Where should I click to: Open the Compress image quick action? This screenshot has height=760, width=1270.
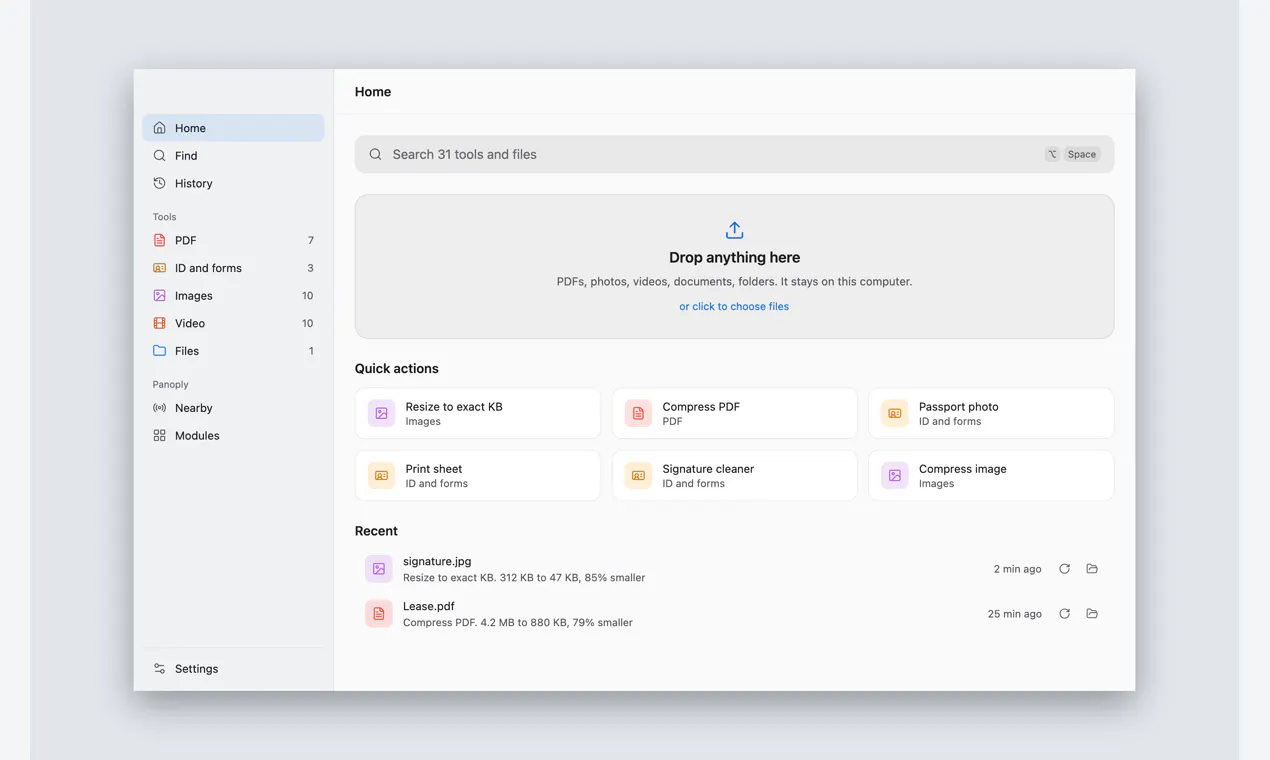pos(991,475)
